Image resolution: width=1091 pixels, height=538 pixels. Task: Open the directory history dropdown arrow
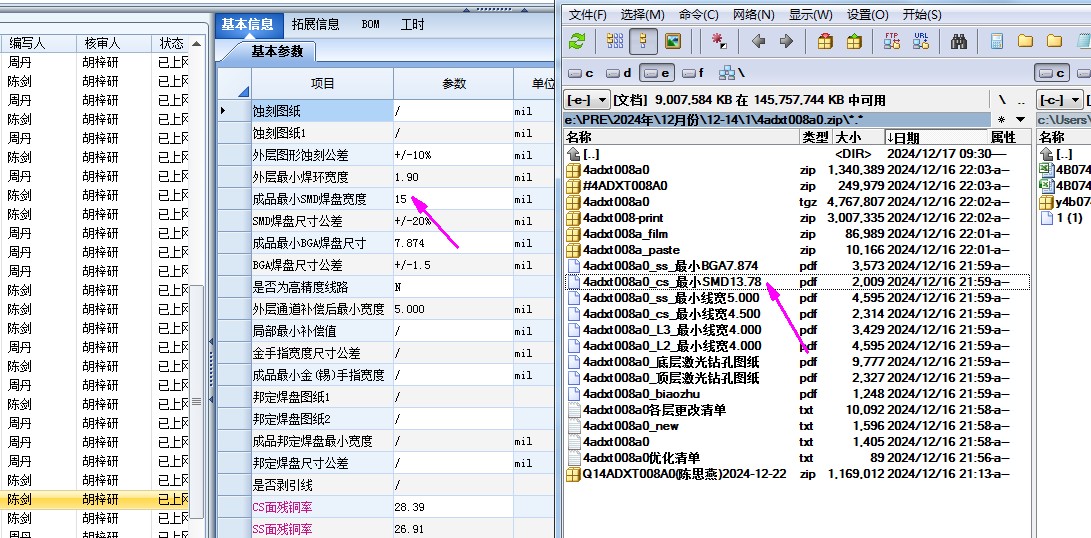[1021, 120]
